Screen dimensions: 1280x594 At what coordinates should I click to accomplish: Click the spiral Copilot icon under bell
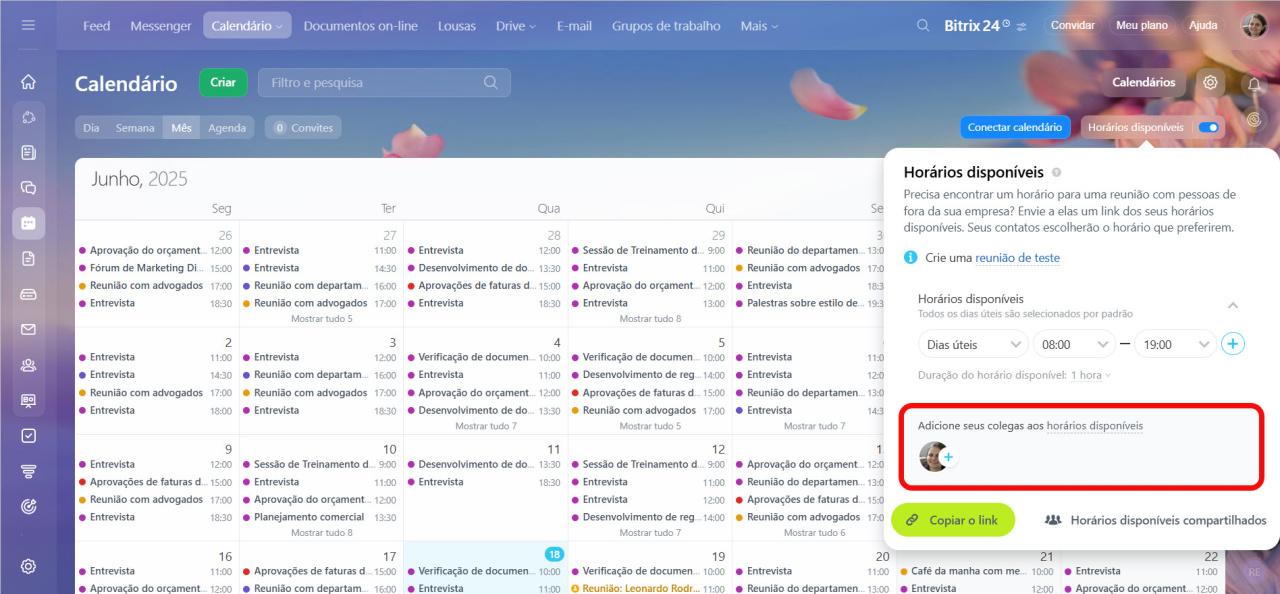[x=1254, y=119]
